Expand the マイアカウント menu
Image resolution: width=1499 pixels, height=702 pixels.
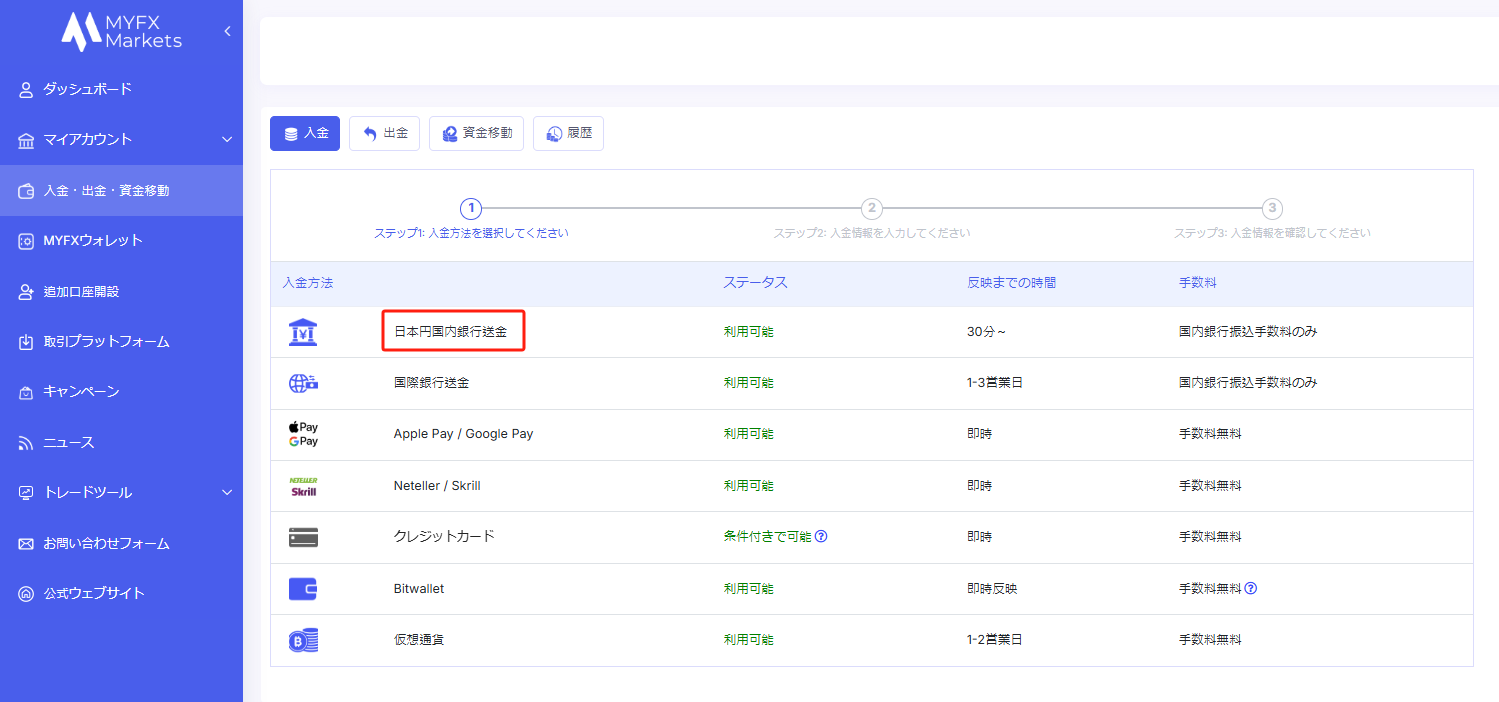click(x=227, y=139)
